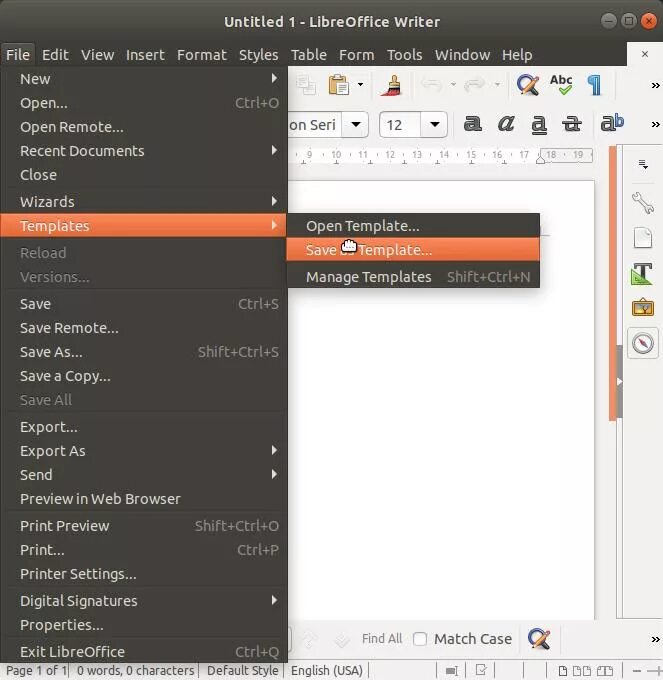
Task: Click the Find & Replace icon in find bar
Action: [x=539, y=639]
